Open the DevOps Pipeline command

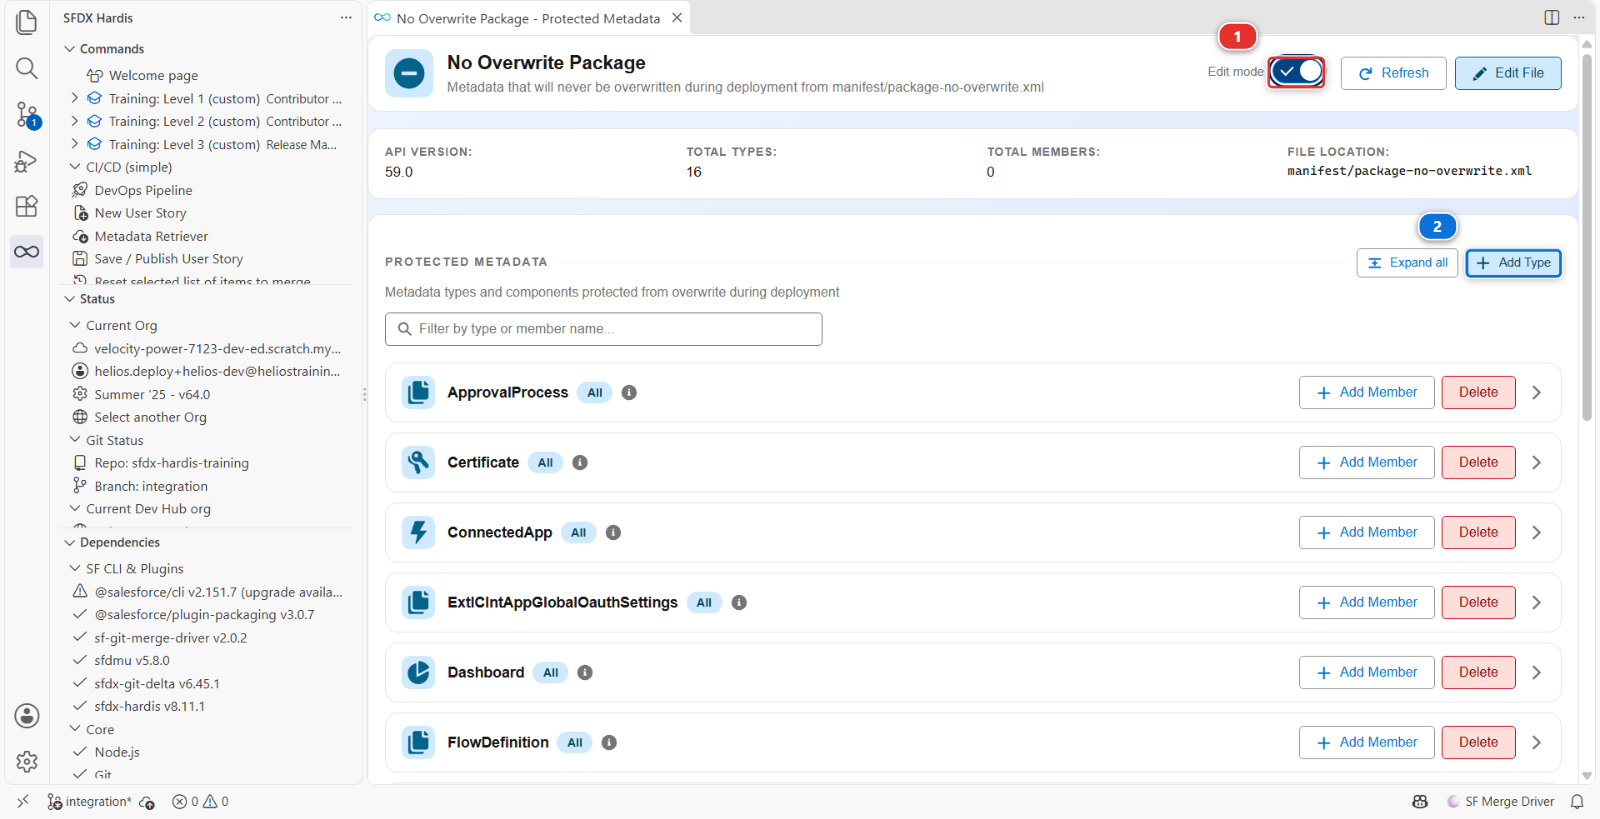point(143,190)
